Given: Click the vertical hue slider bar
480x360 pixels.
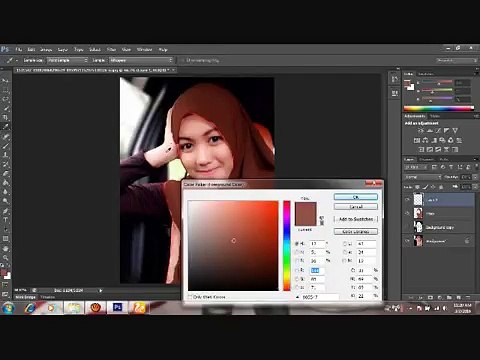Looking at the screenshot, I should tap(287, 246).
